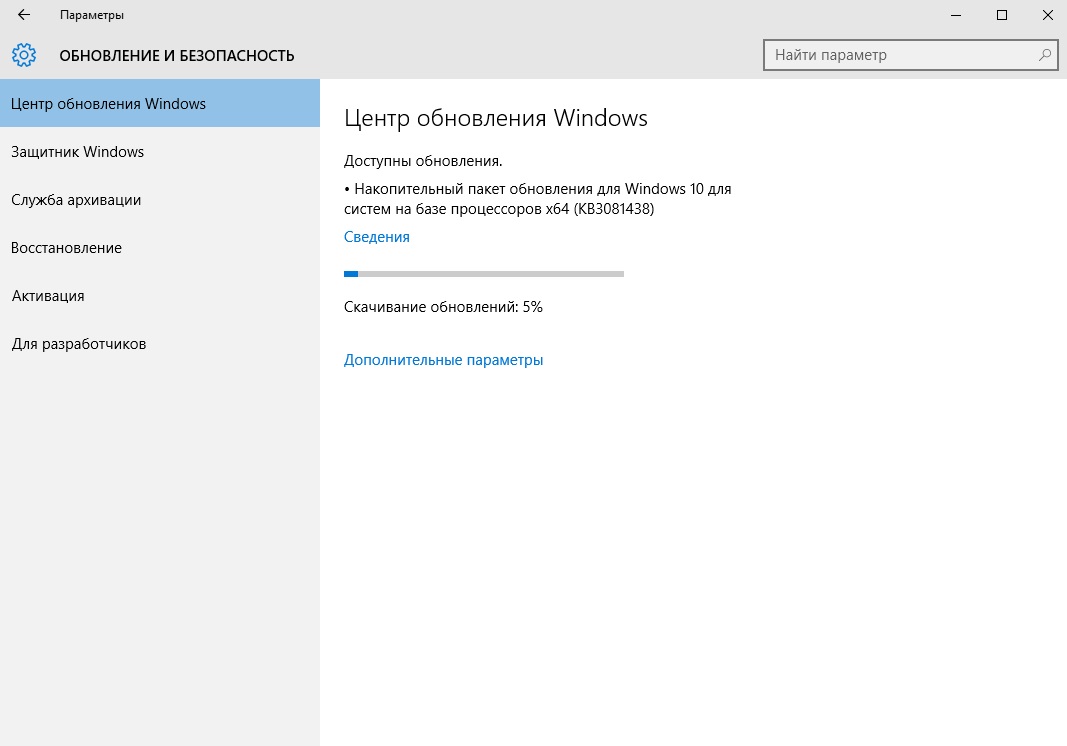The image size is (1067, 746).
Task: Click the KB3081438 update description text
Action: click(538, 199)
